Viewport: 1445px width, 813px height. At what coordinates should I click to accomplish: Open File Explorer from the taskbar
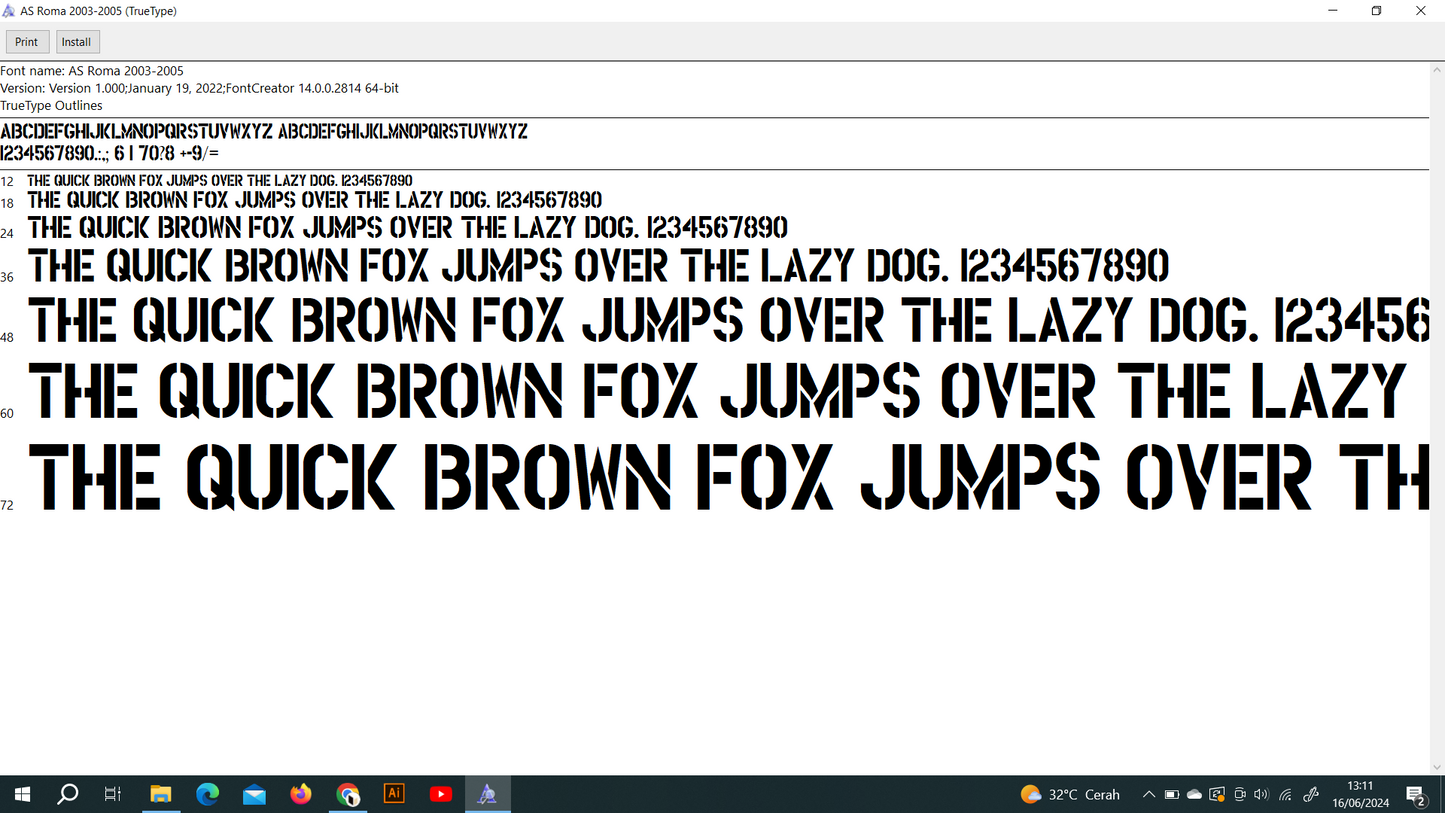(x=161, y=793)
